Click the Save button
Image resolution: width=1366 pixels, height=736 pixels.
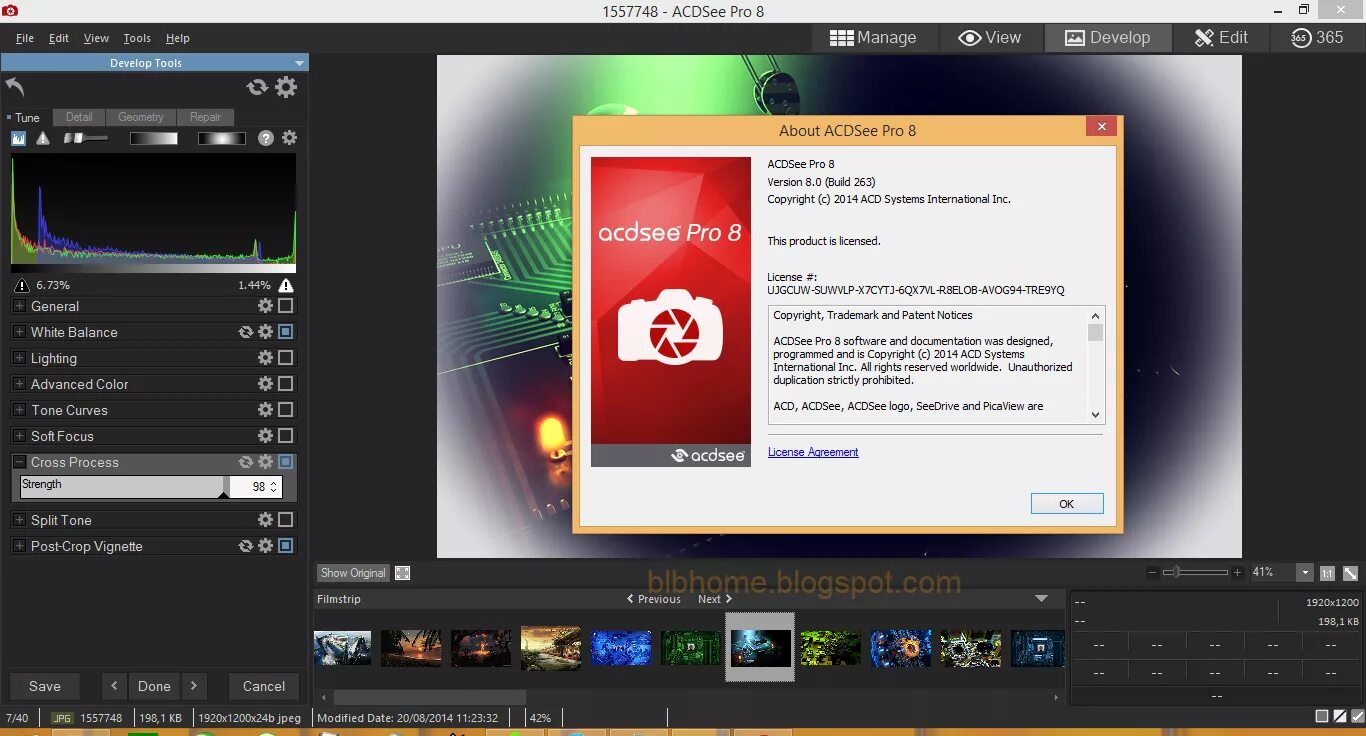point(45,686)
